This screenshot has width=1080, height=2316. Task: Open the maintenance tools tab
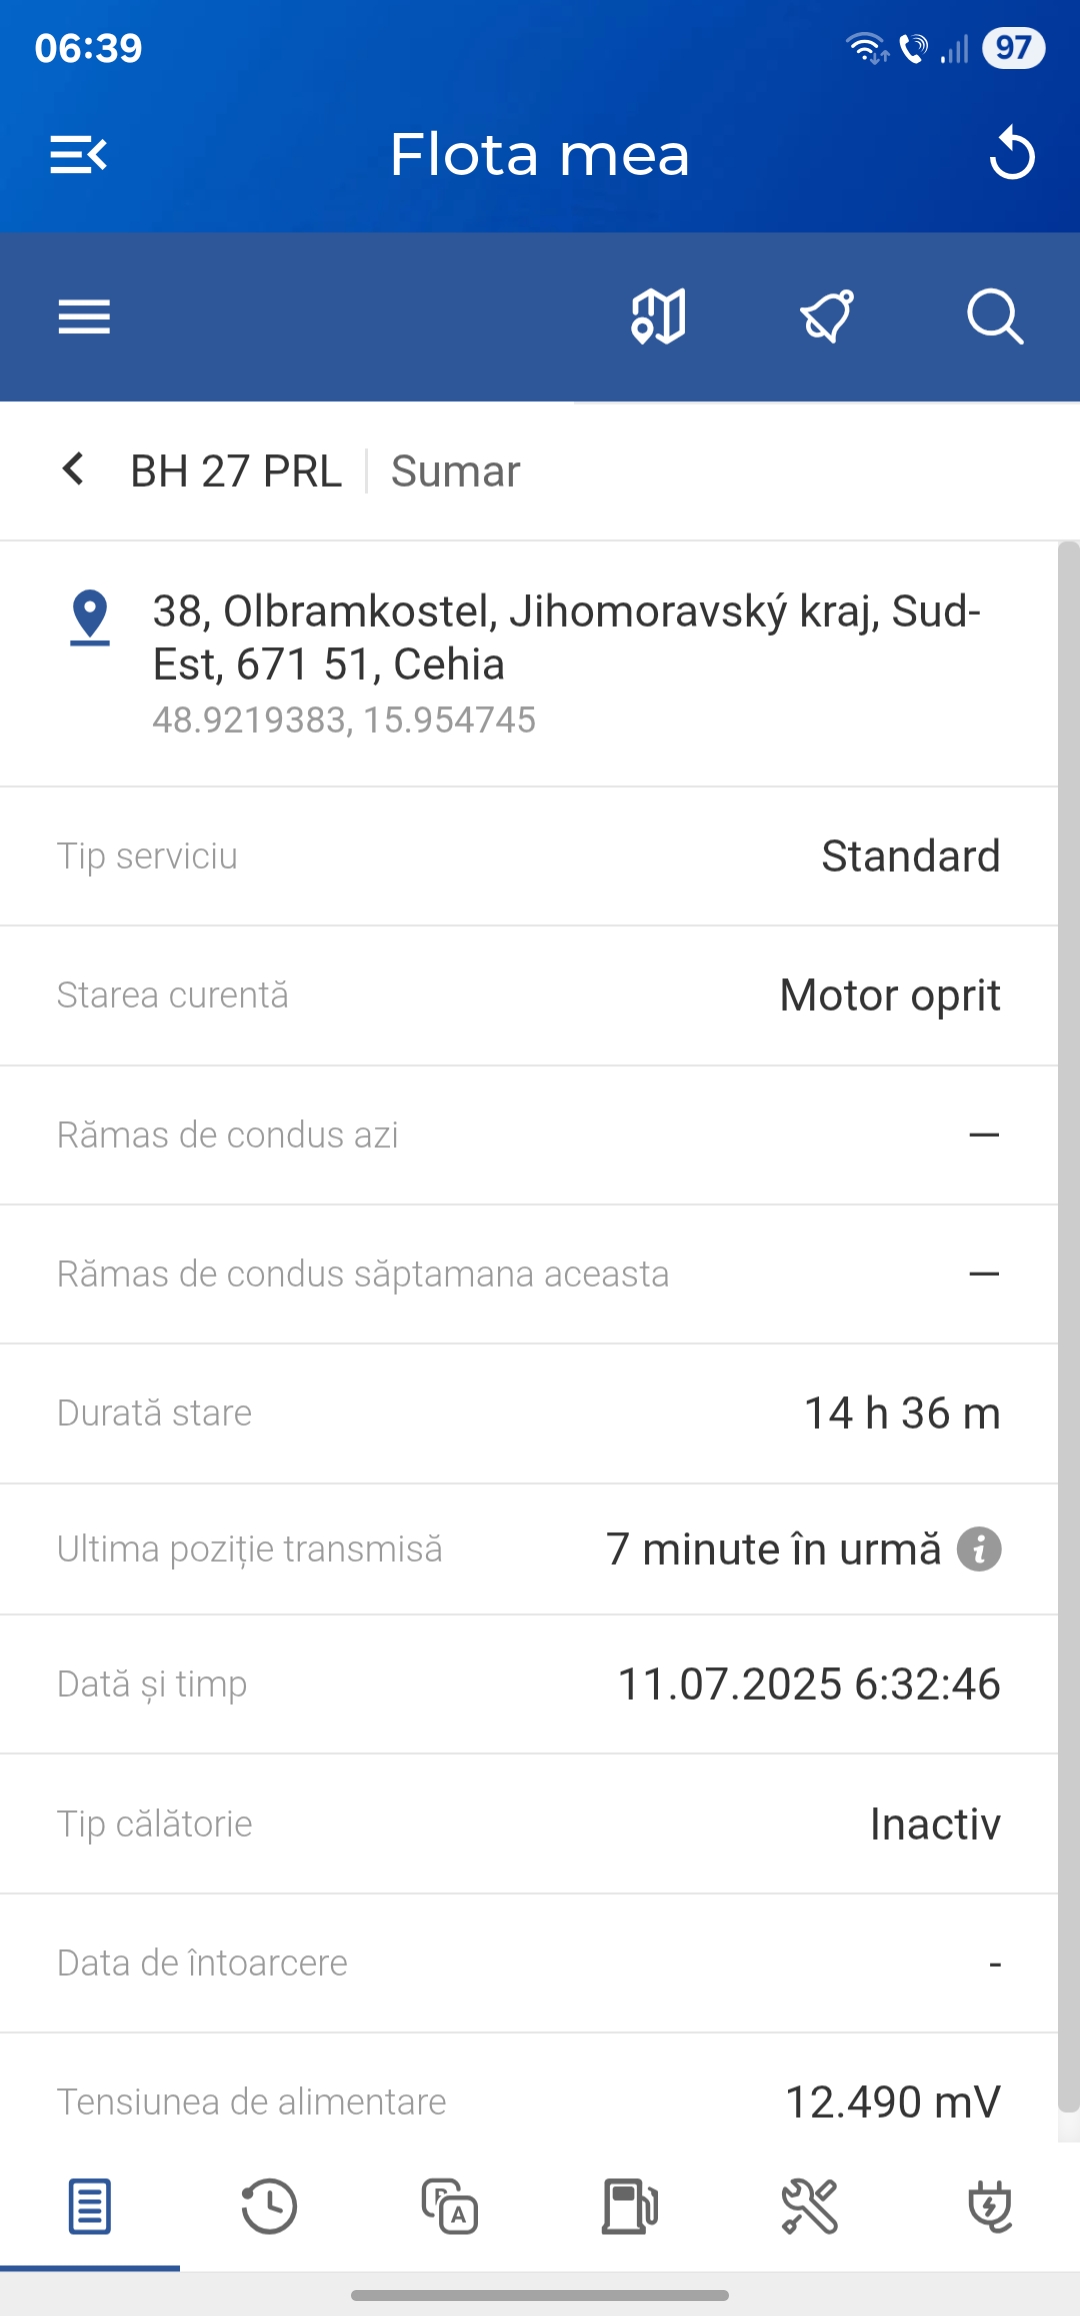coord(810,2206)
